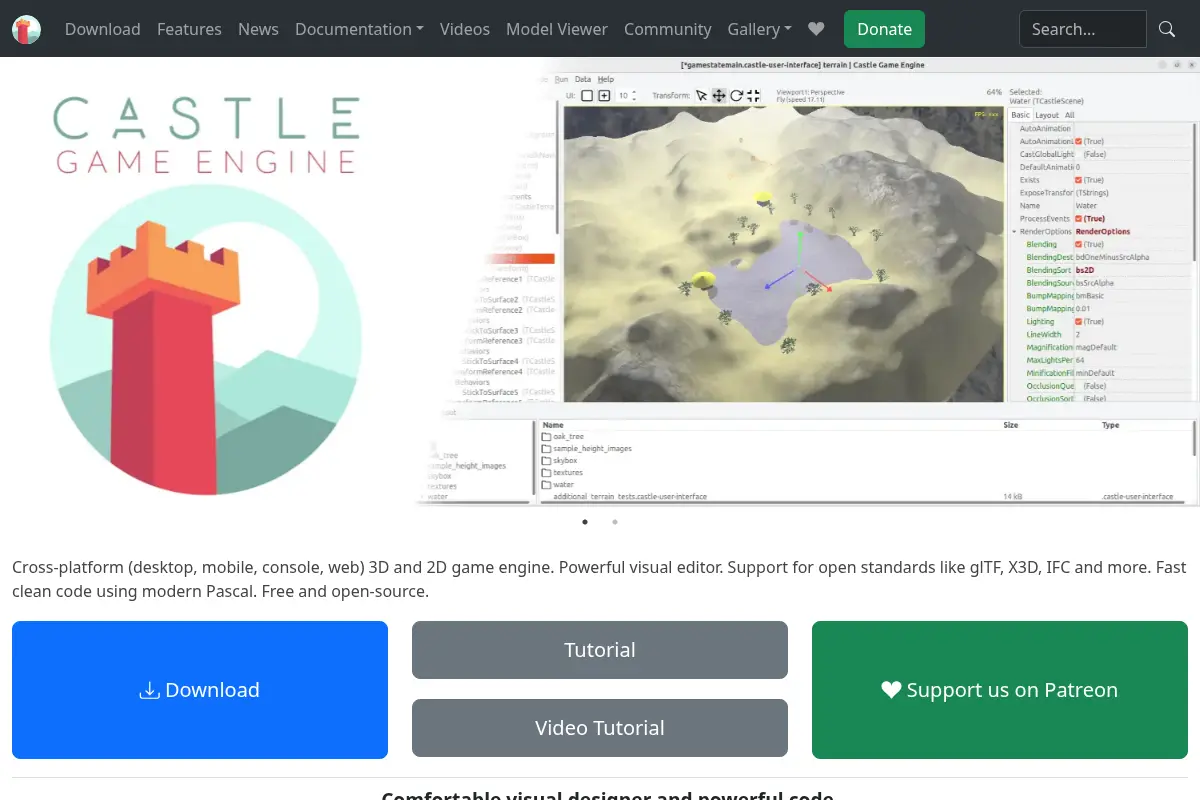
Task: Open the Video Tutorial button
Action: (x=600, y=728)
